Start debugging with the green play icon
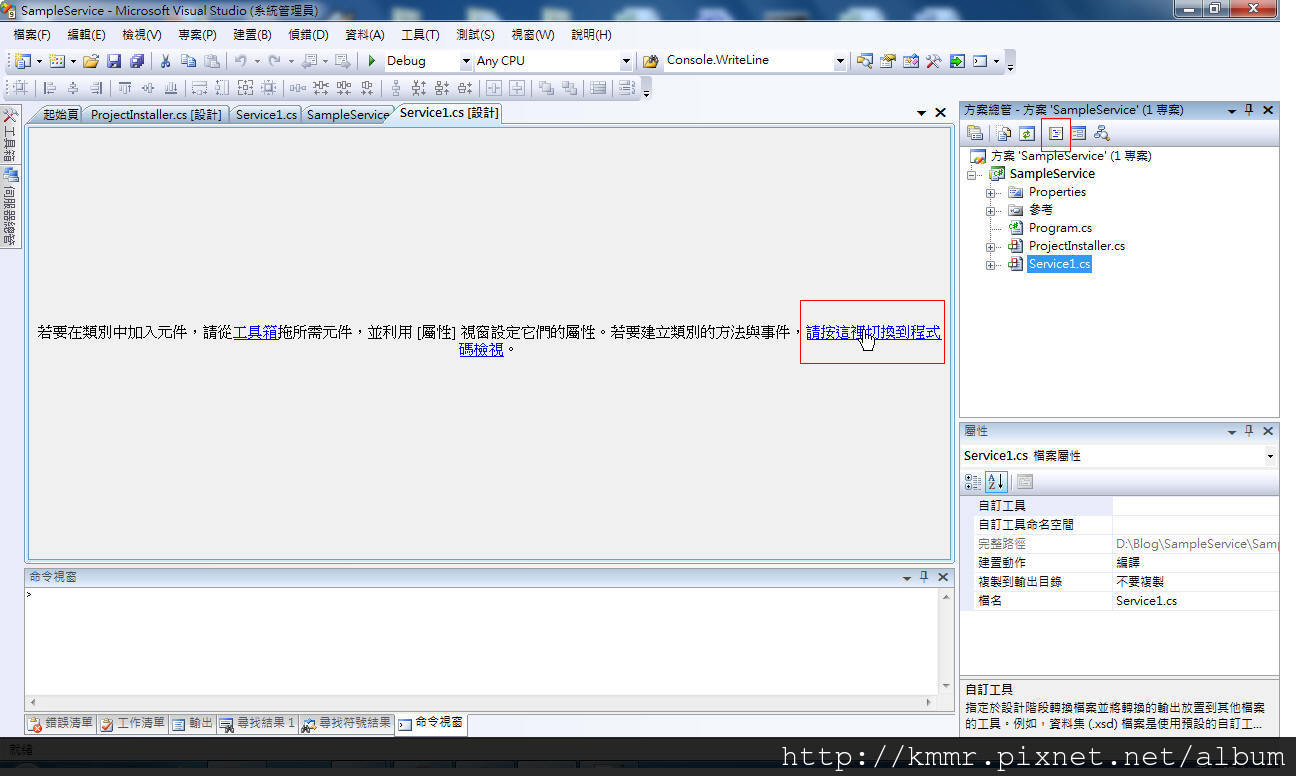This screenshot has width=1296, height=776. click(372, 61)
